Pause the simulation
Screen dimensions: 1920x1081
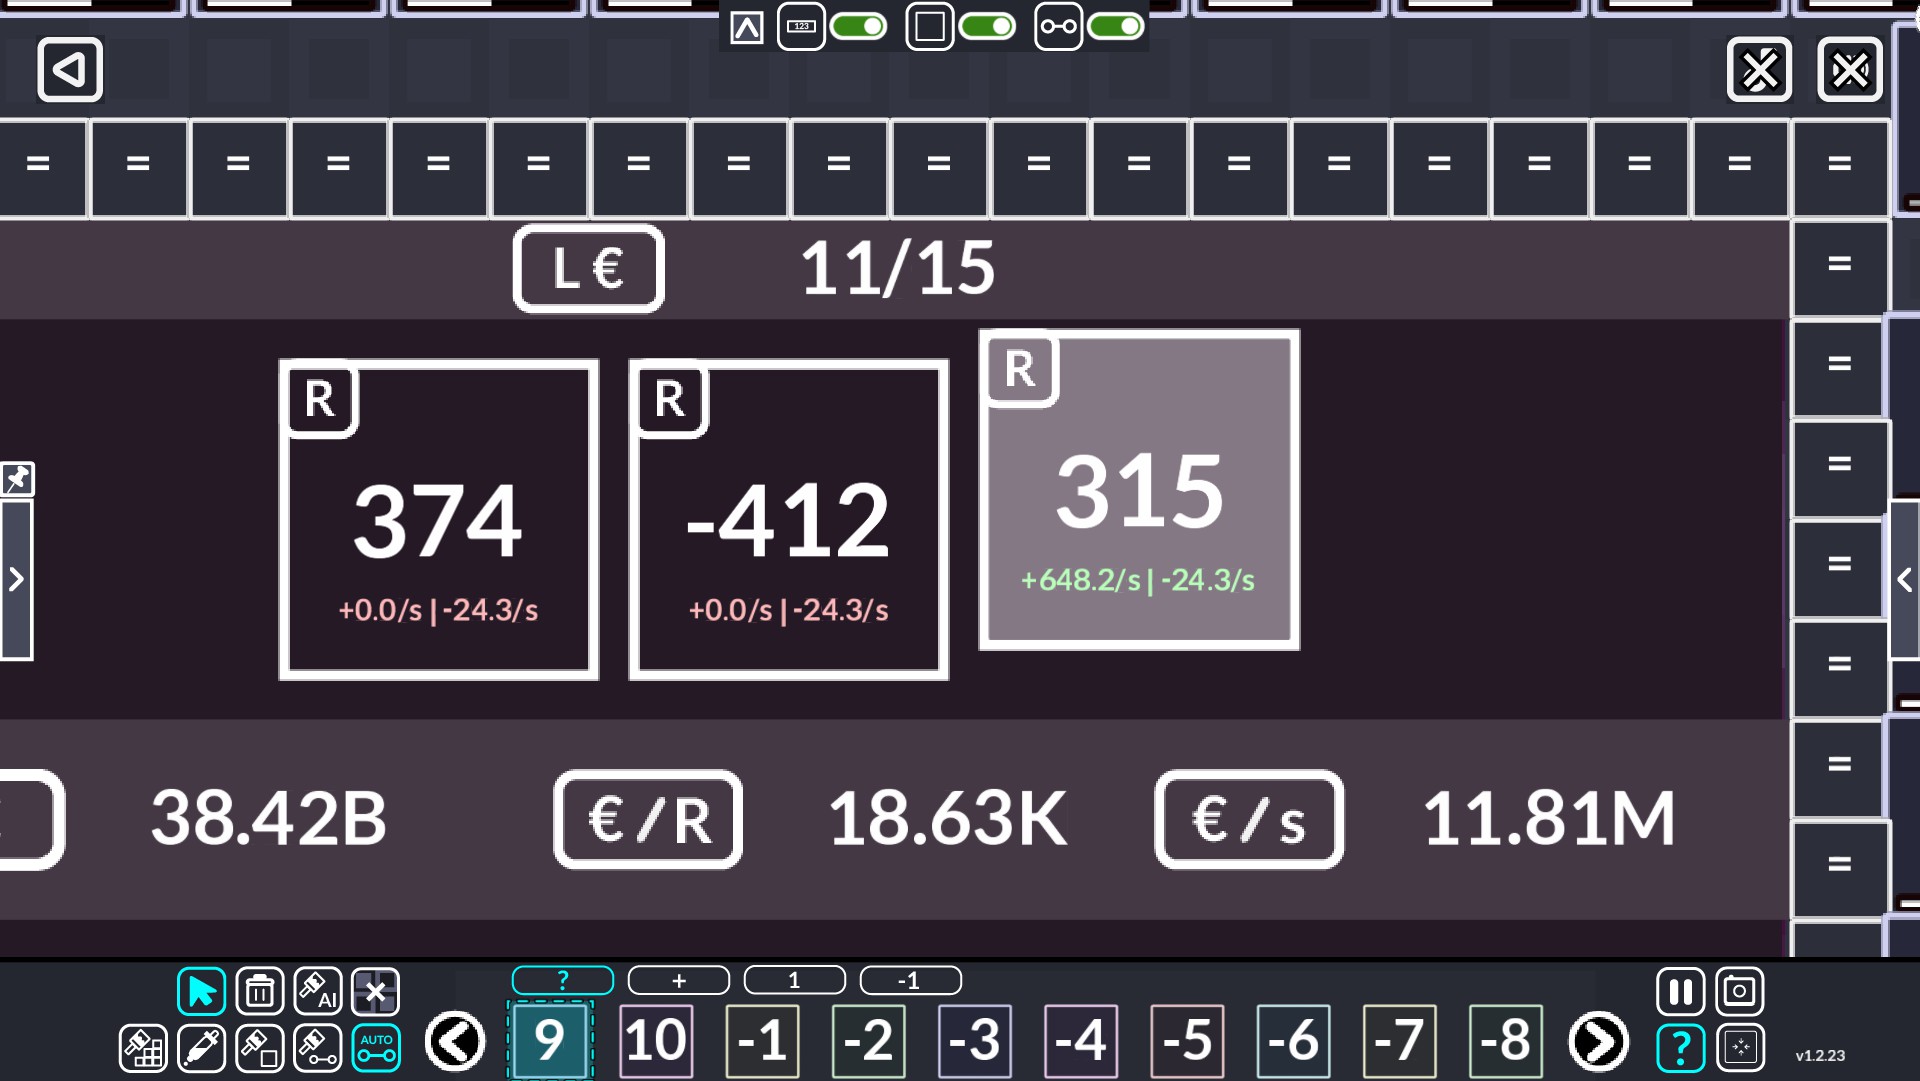(x=1680, y=992)
